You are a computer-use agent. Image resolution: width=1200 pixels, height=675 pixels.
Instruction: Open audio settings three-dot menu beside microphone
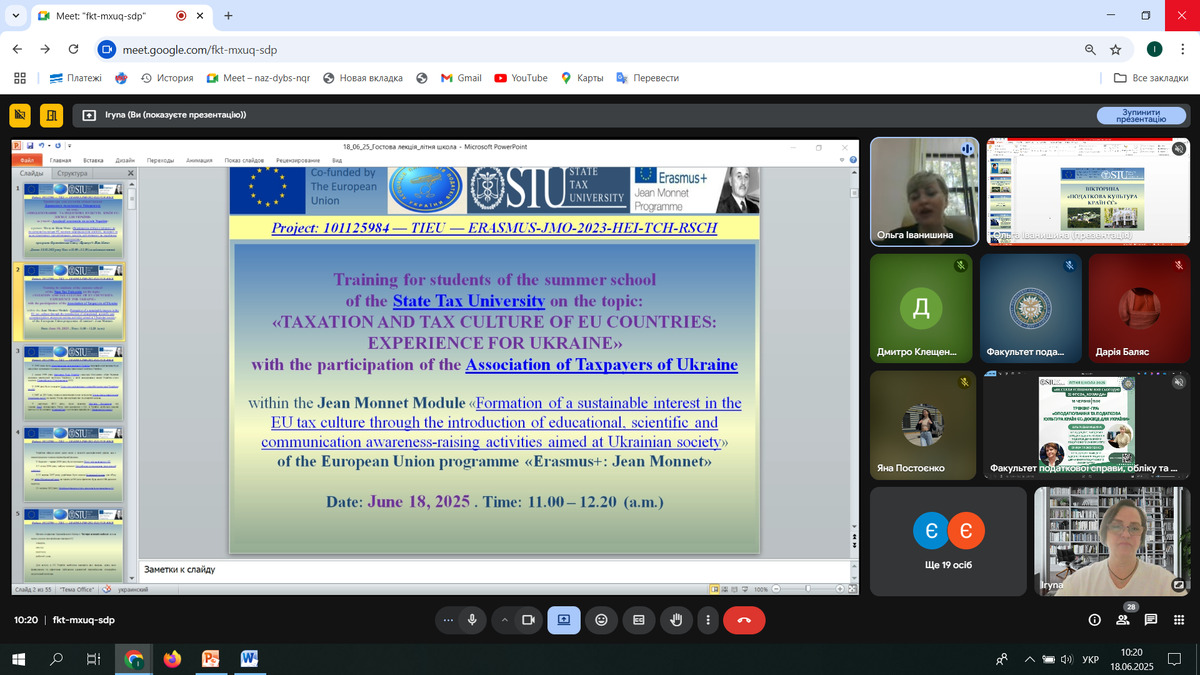(448, 620)
